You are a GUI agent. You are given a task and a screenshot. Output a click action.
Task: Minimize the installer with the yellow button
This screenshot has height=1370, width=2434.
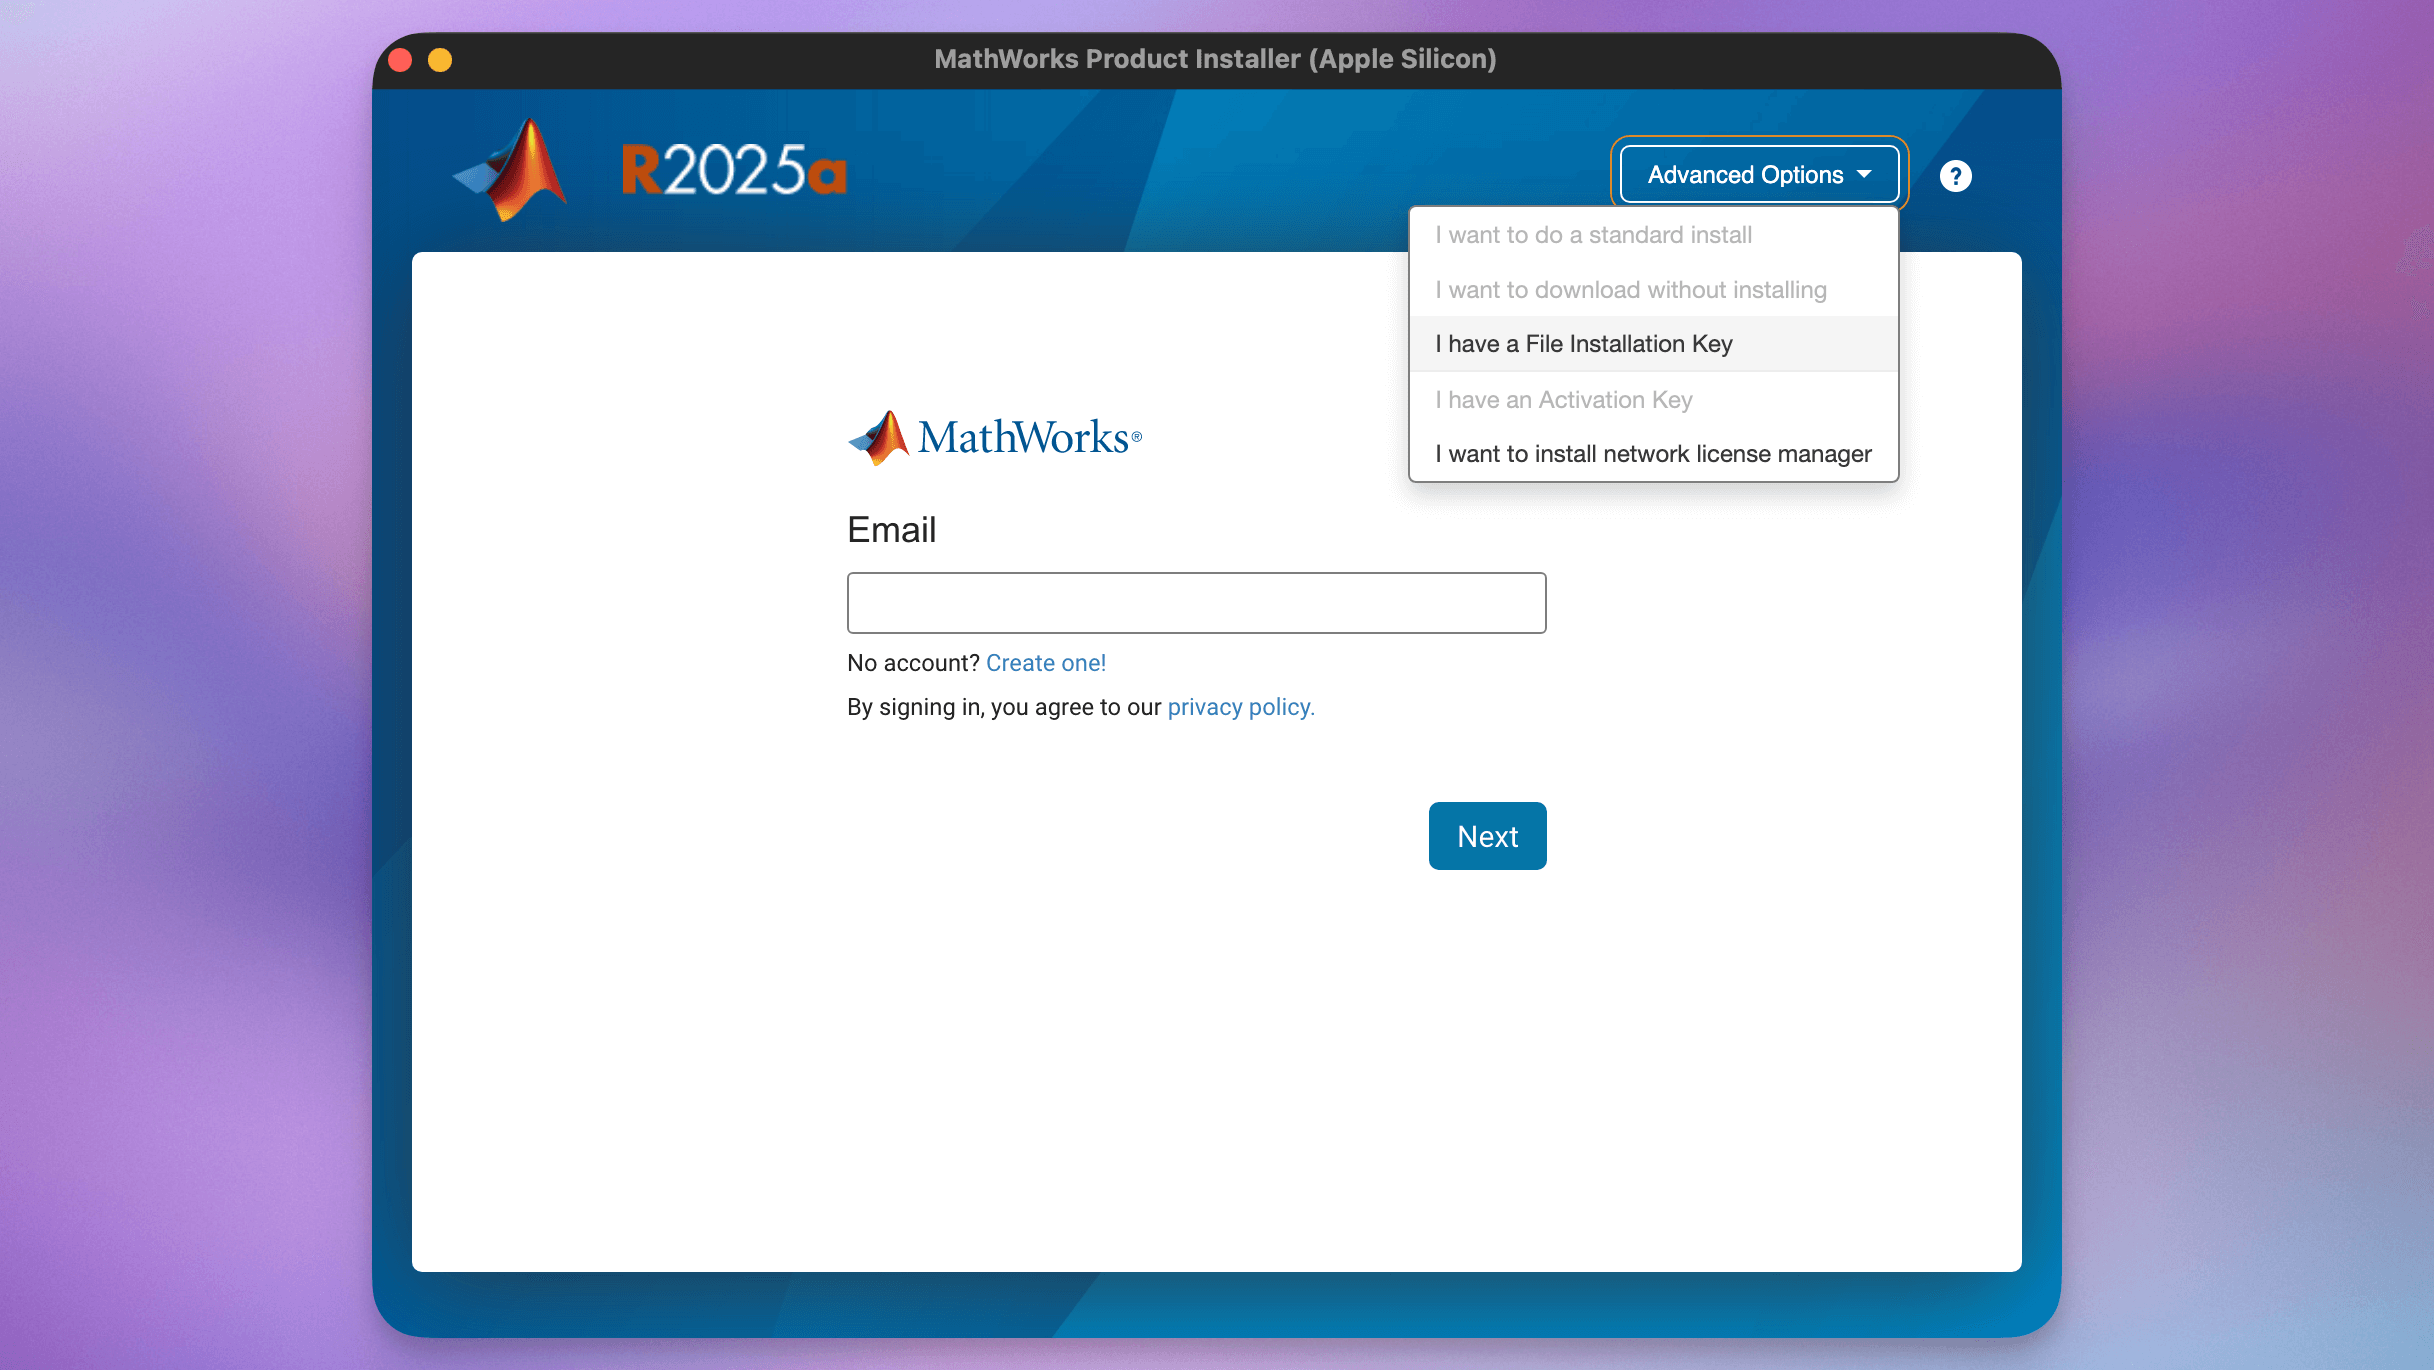[440, 60]
